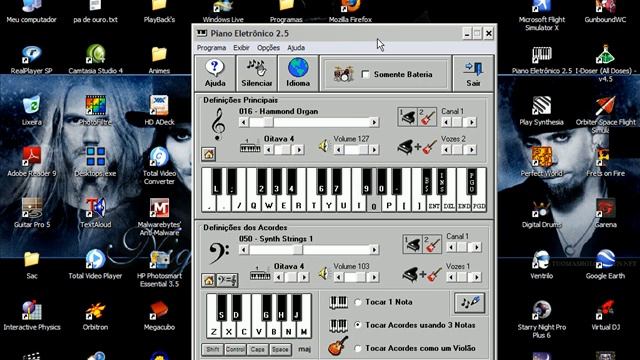Open the Ajuda help toolbar button
The height and width of the screenshot is (360, 640).
(215, 73)
